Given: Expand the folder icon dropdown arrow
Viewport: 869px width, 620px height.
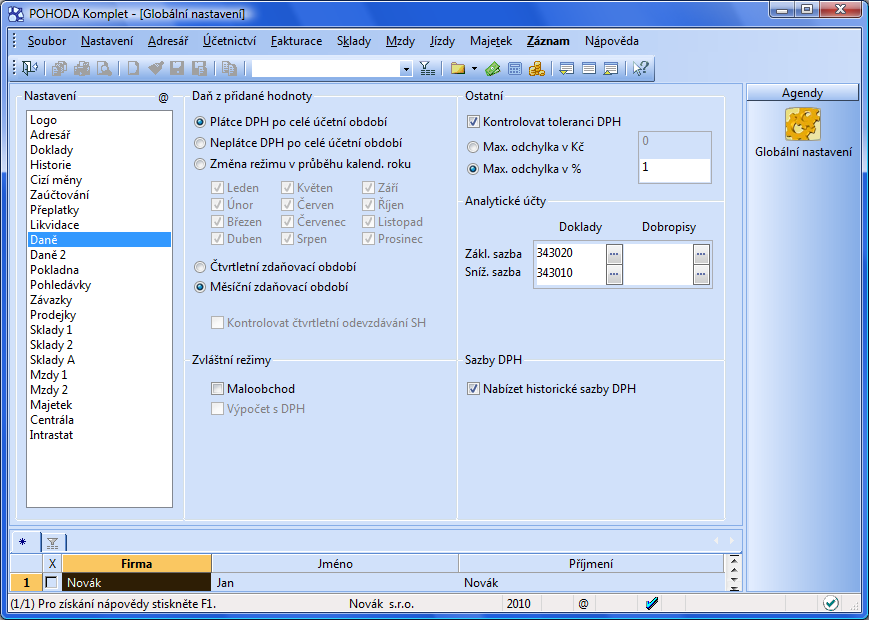Looking at the screenshot, I should (474, 69).
